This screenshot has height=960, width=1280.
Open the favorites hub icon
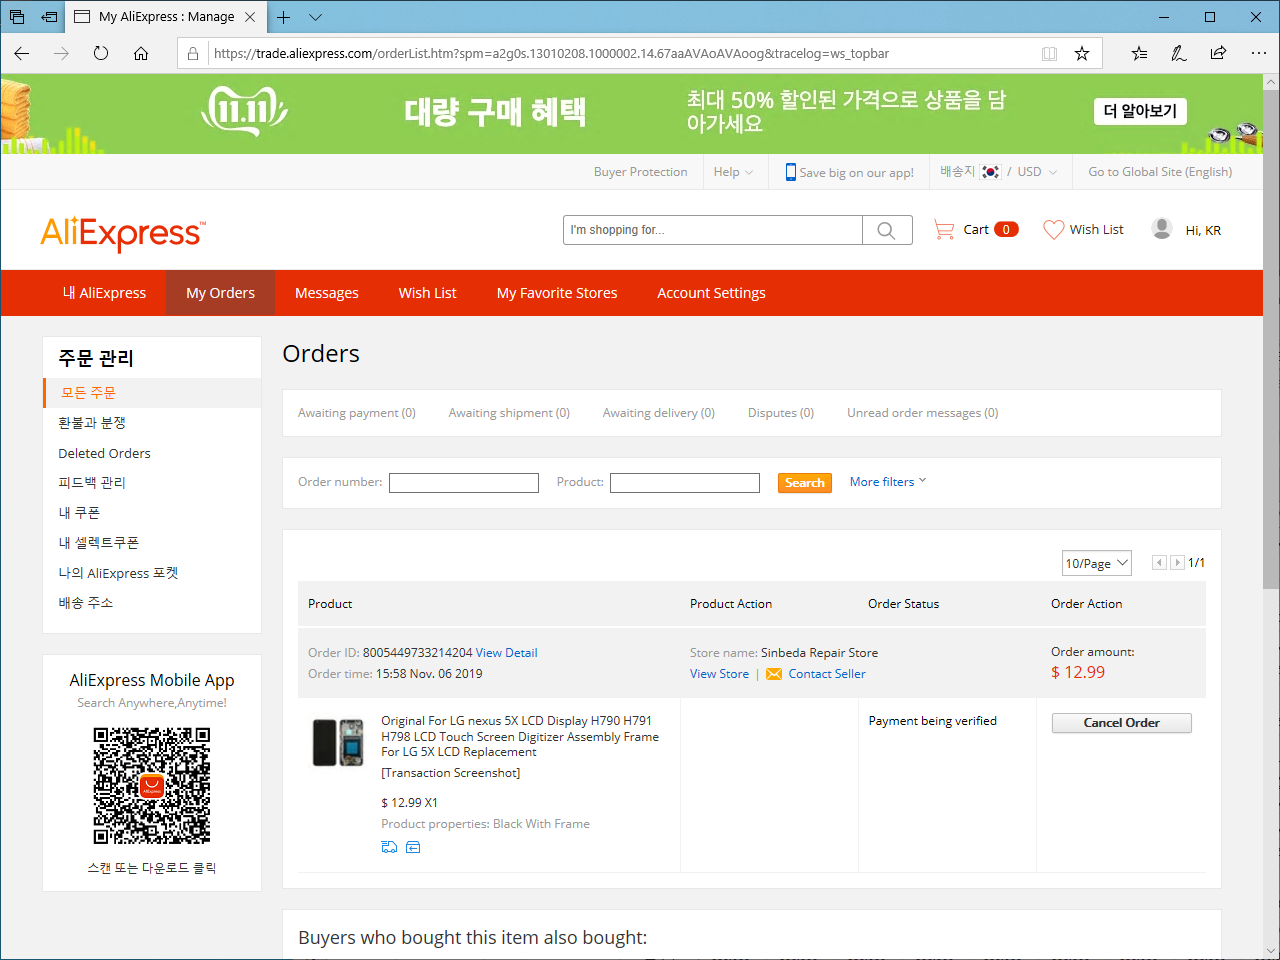pos(1139,53)
